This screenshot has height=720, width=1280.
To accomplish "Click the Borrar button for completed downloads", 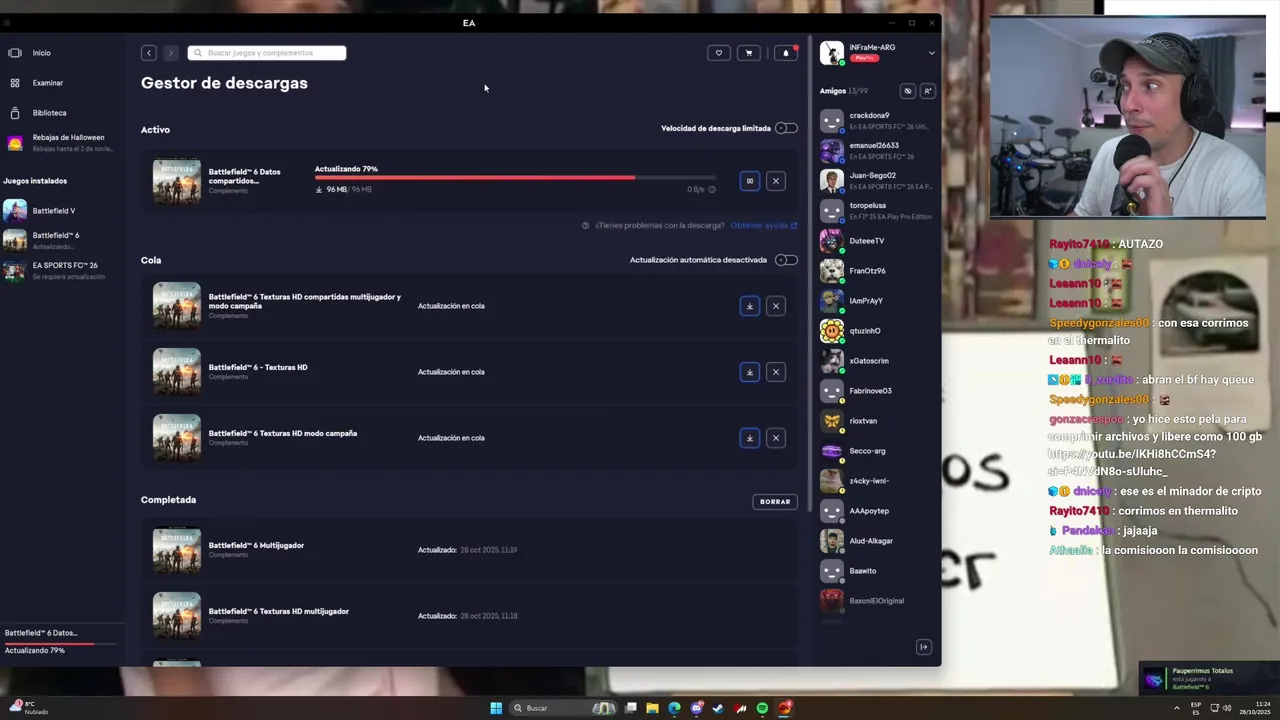I will point(775,502).
